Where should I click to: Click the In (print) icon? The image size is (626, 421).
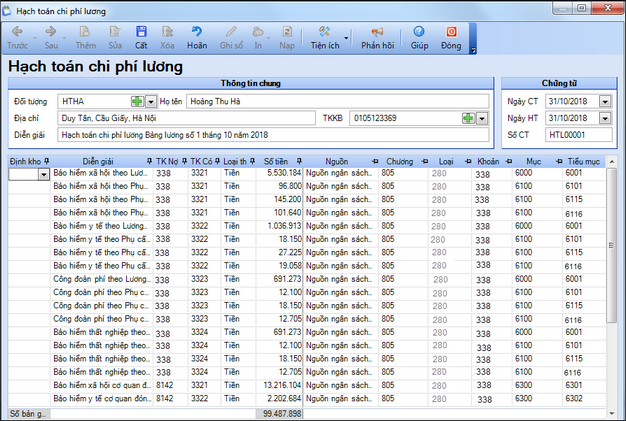pos(258,38)
